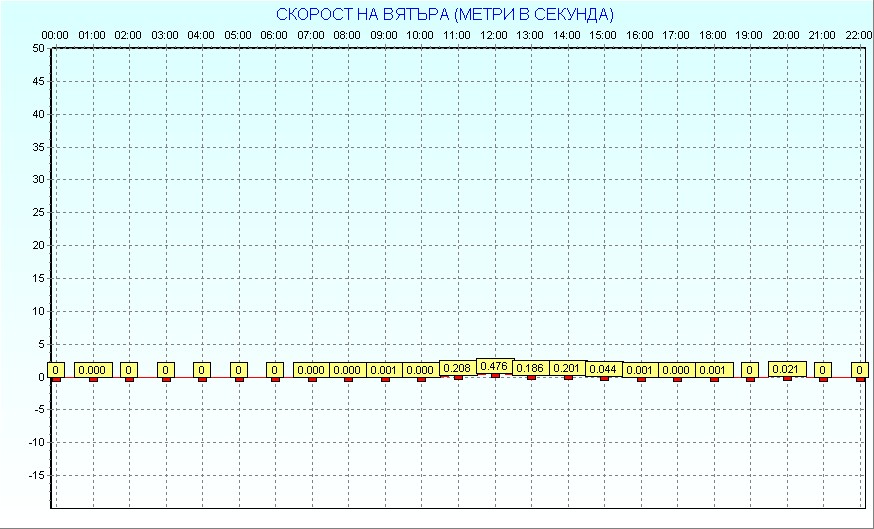Select the 06:00 hour label
The image size is (874, 529).
(x=274, y=35)
